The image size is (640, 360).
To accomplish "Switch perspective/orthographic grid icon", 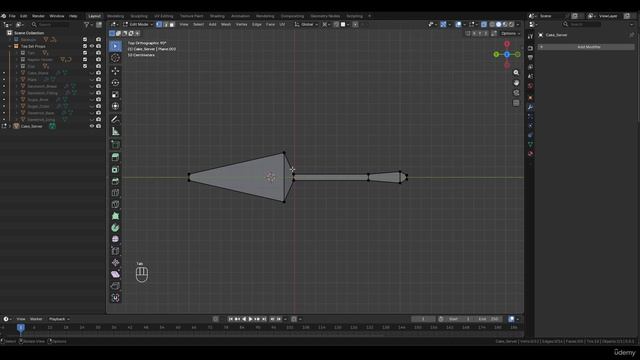I will click(516, 103).
